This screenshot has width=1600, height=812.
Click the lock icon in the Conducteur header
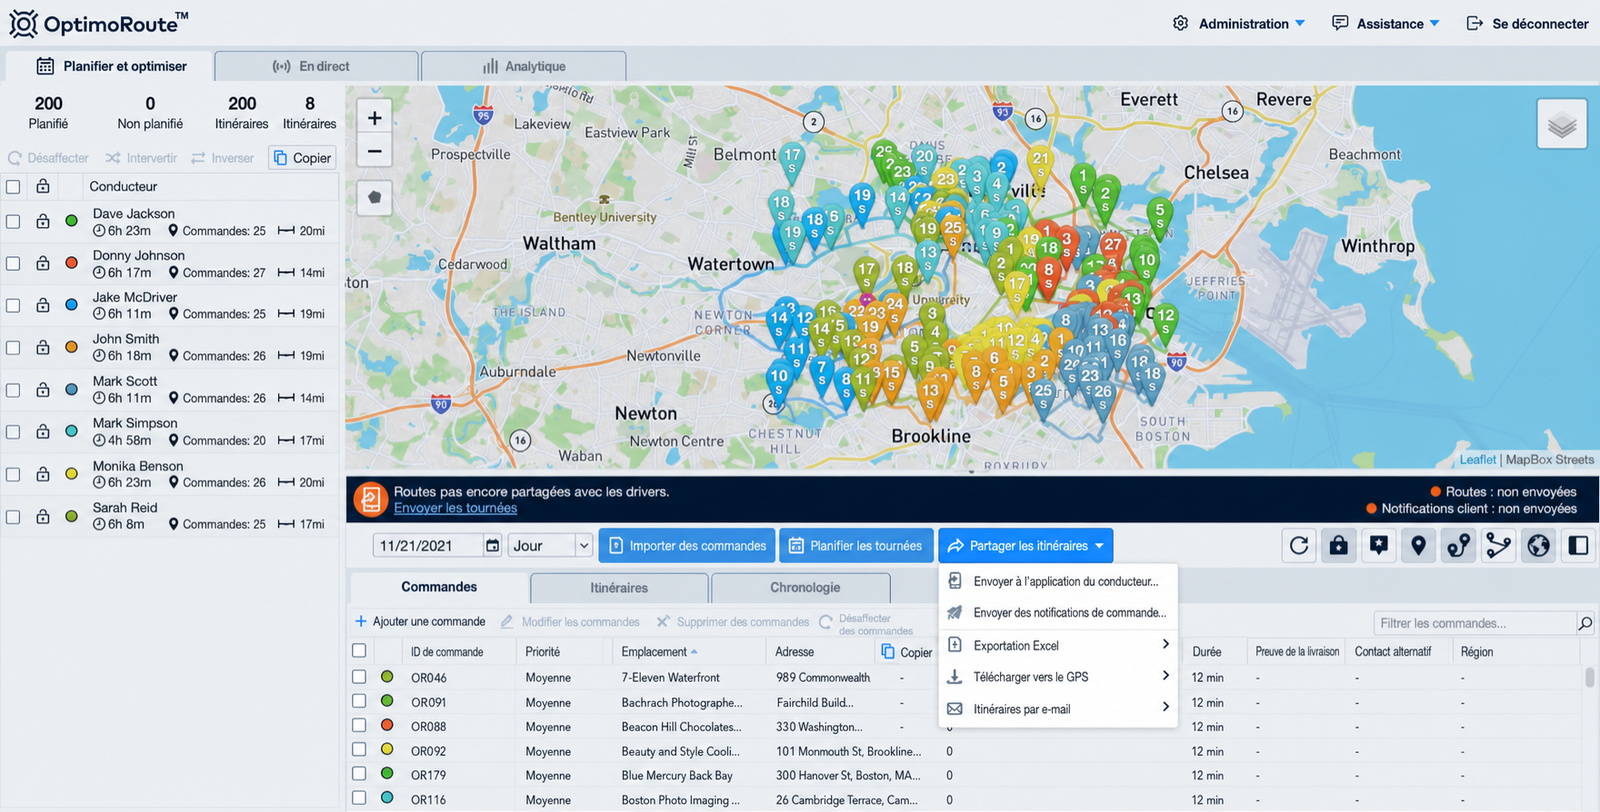click(x=43, y=186)
